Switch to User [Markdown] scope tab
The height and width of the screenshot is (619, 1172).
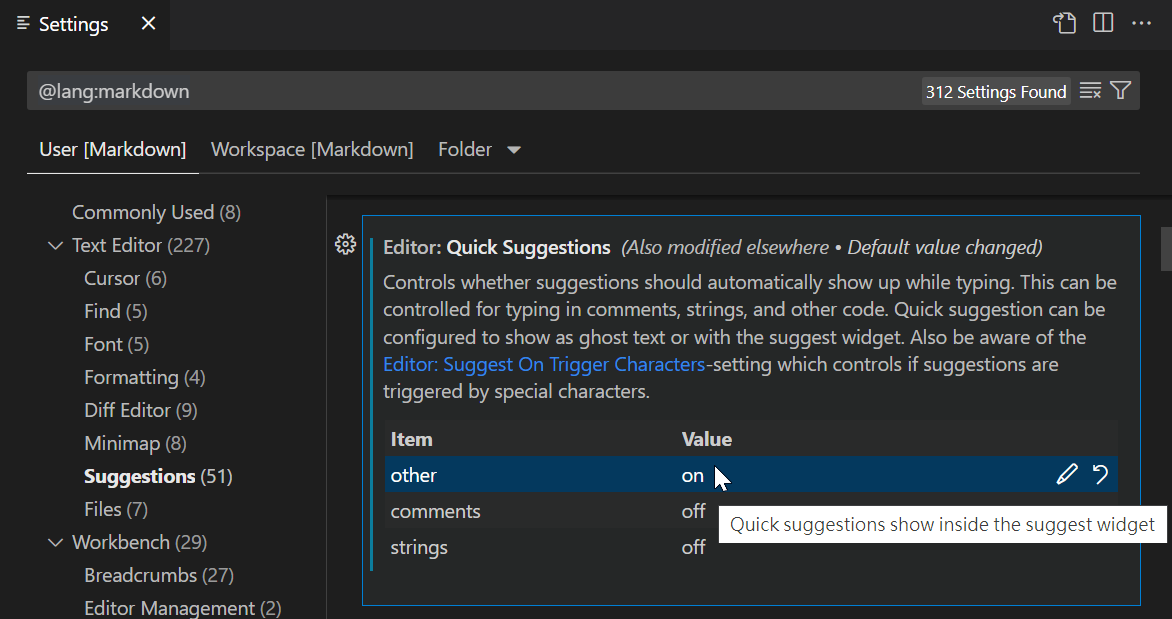113,150
